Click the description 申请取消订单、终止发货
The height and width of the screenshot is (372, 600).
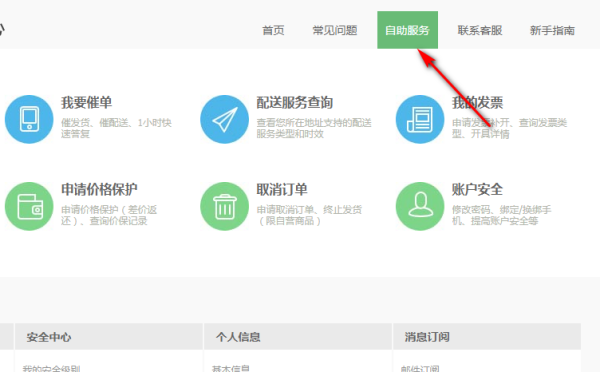pos(309,215)
